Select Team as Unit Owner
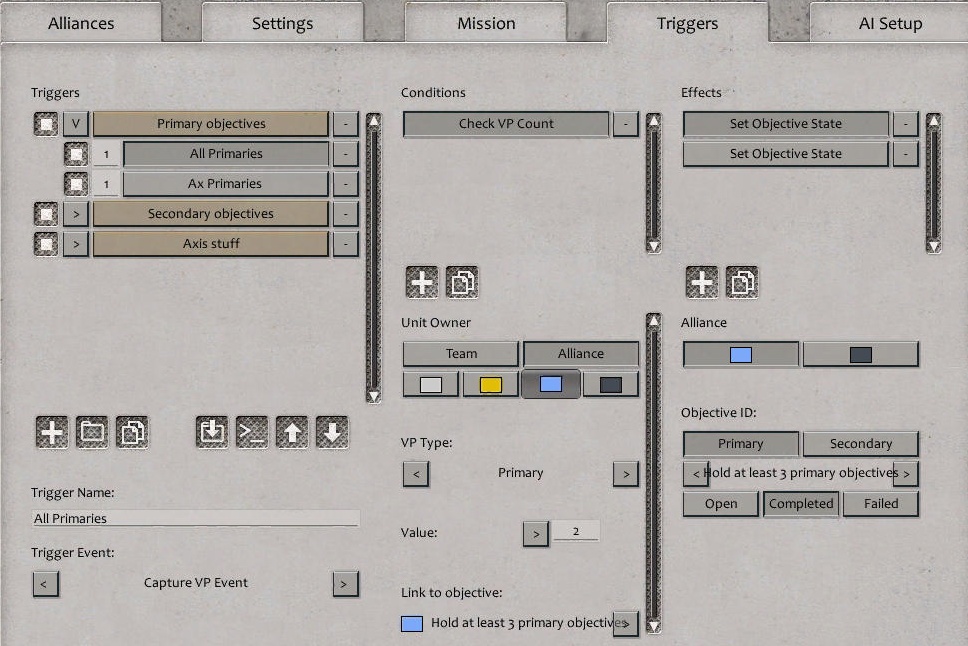968x646 pixels. pyautogui.click(x=460, y=353)
